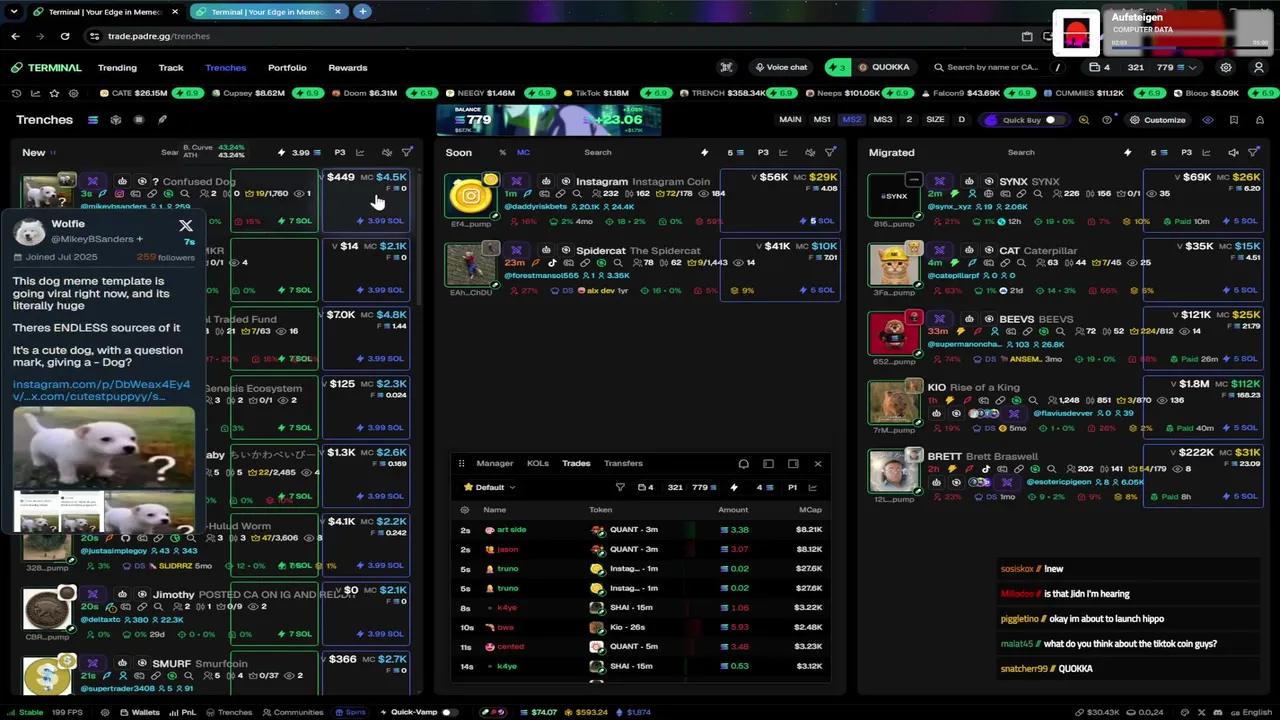
Task: Open the Trending tab
Action: tap(117, 68)
